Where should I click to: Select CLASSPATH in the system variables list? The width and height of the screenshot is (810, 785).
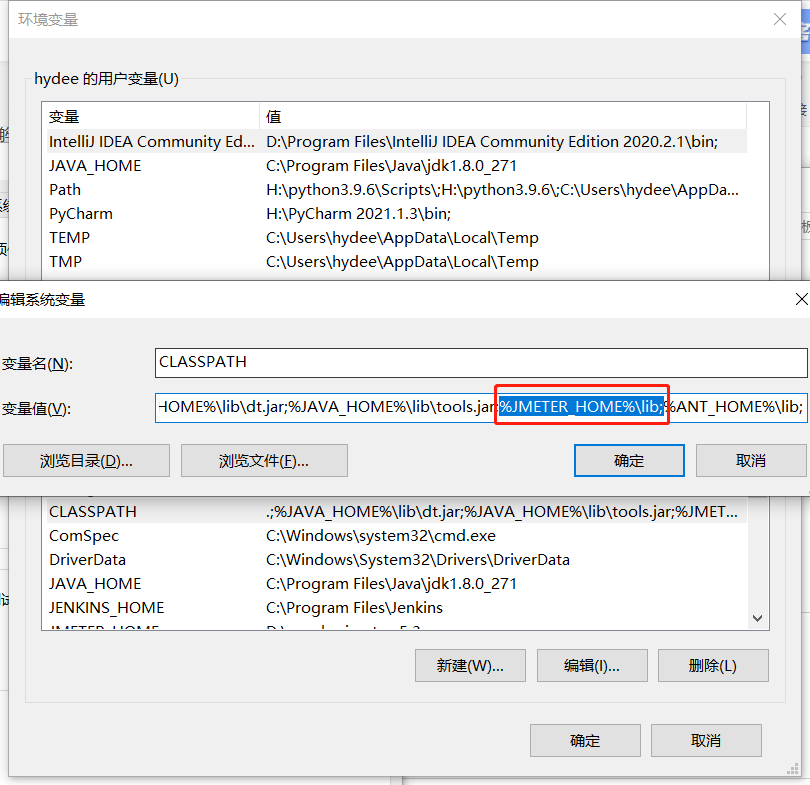[397, 512]
